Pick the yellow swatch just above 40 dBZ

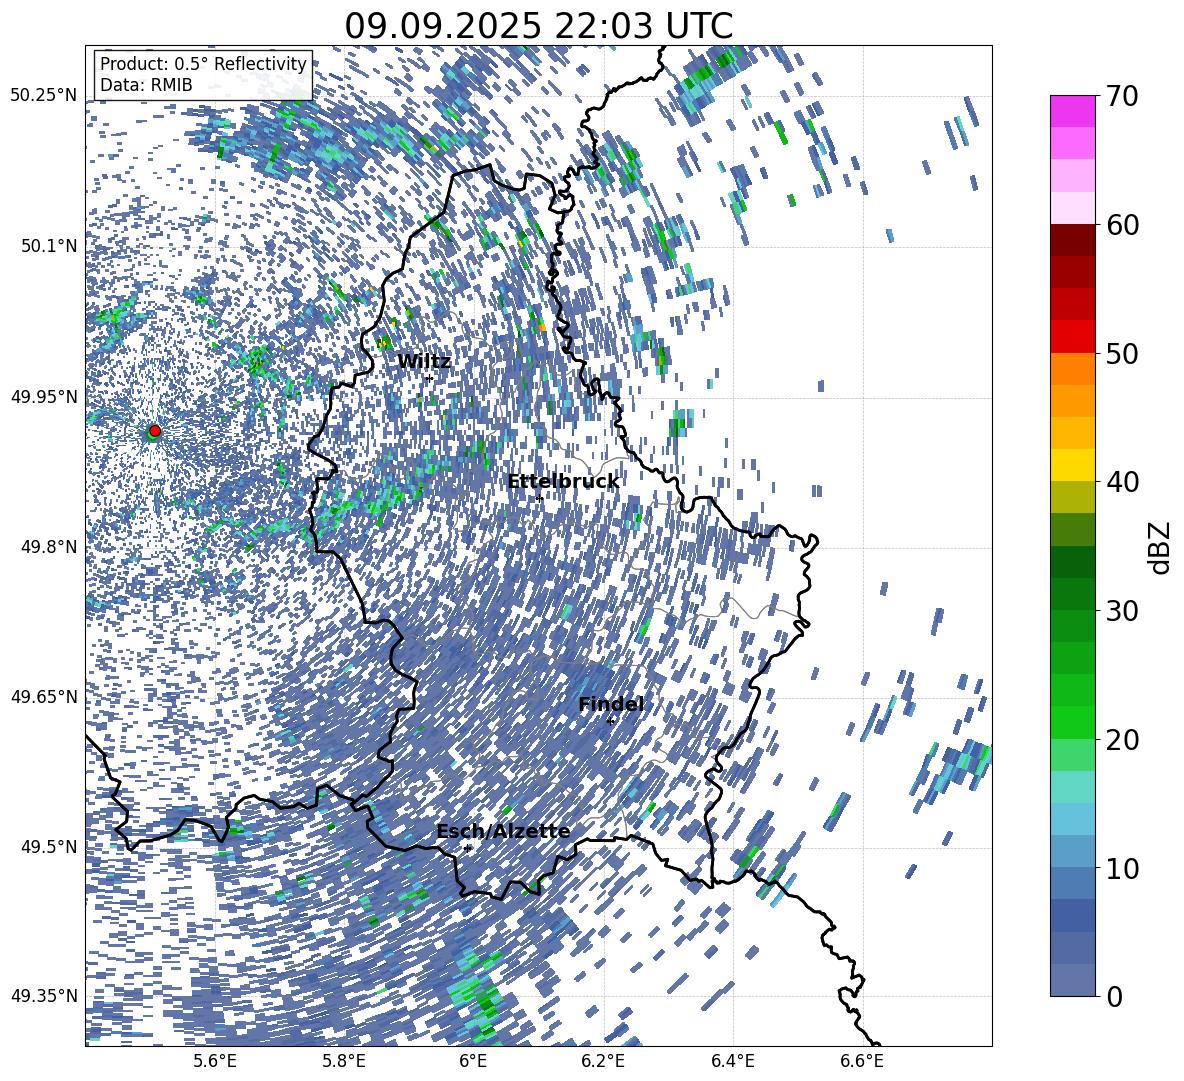coord(1072,465)
